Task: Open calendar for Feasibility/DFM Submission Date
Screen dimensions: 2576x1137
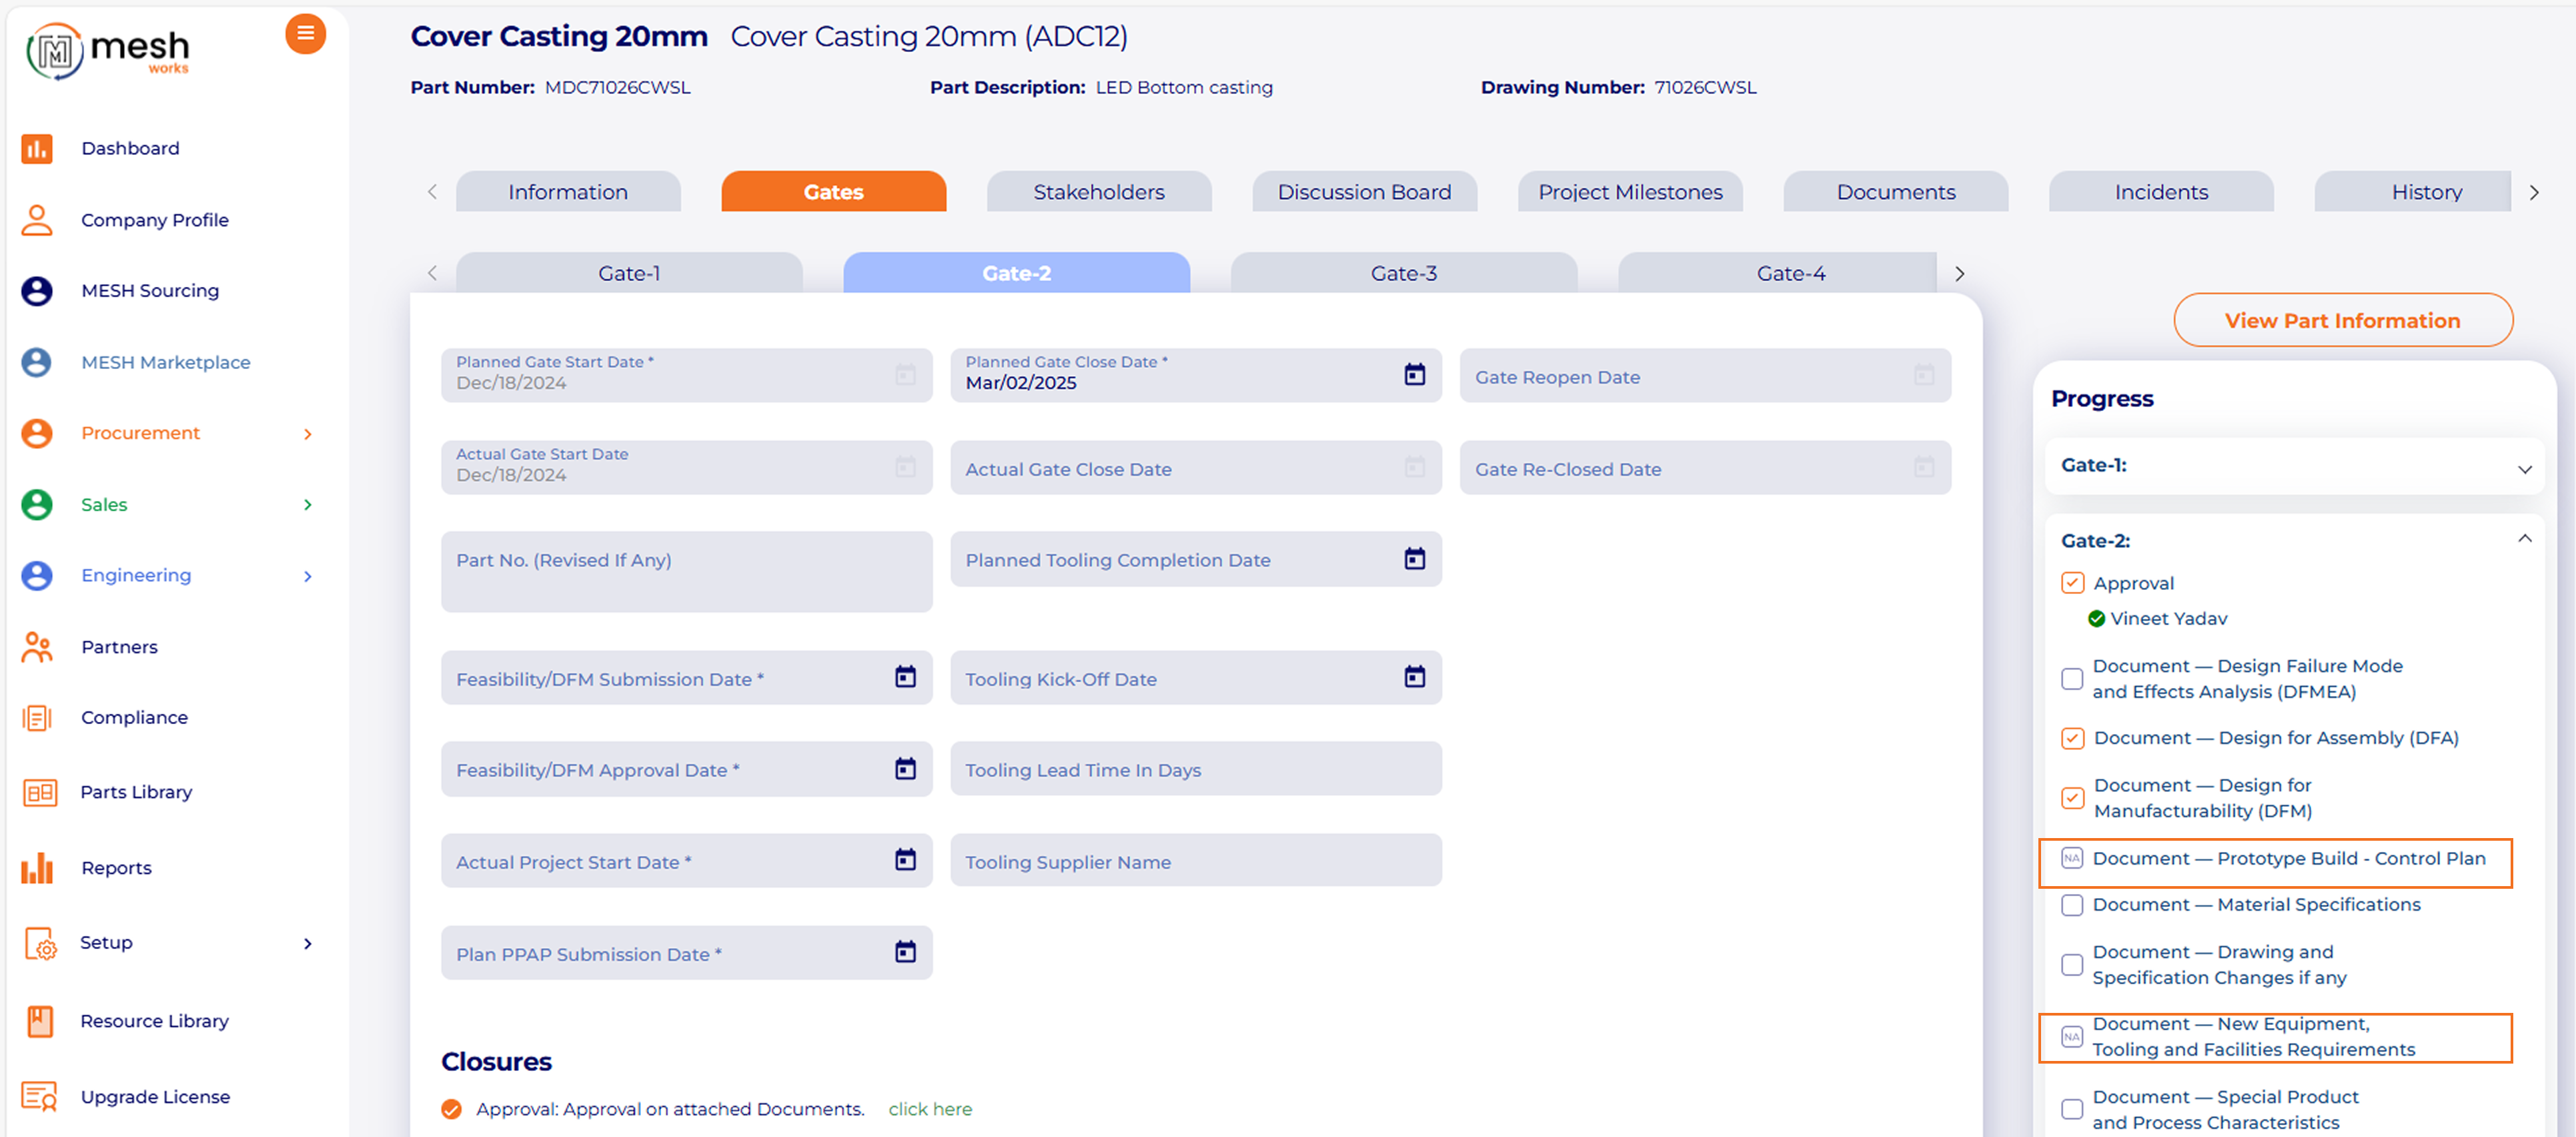Action: [905, 677]
